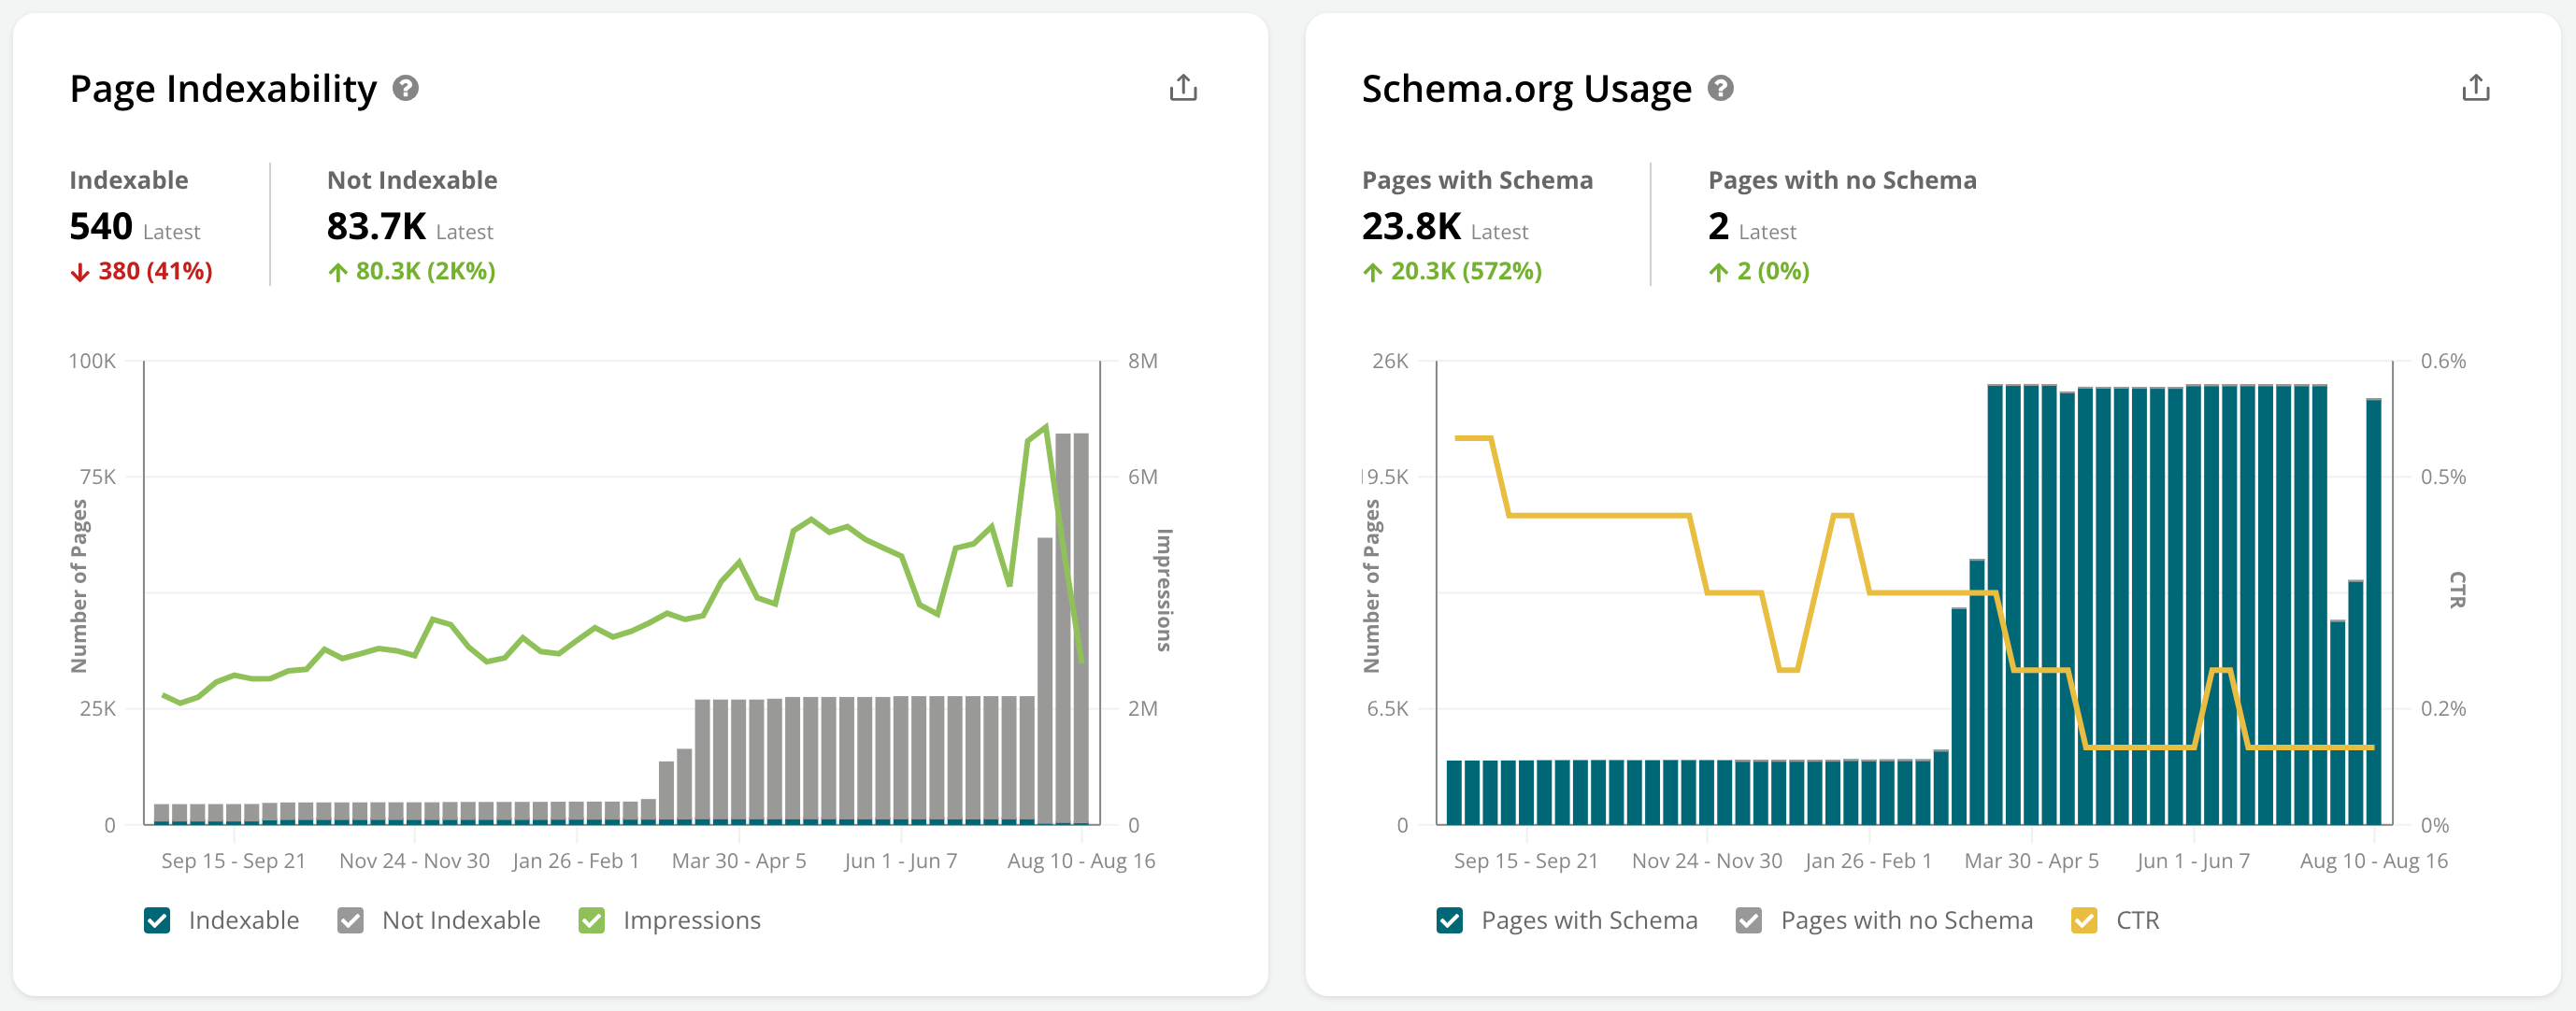Click Jan 26 - Feb 1 on Indexability axis
This screenshot has width=2576, height=1011.
click(x=576, y=861)
